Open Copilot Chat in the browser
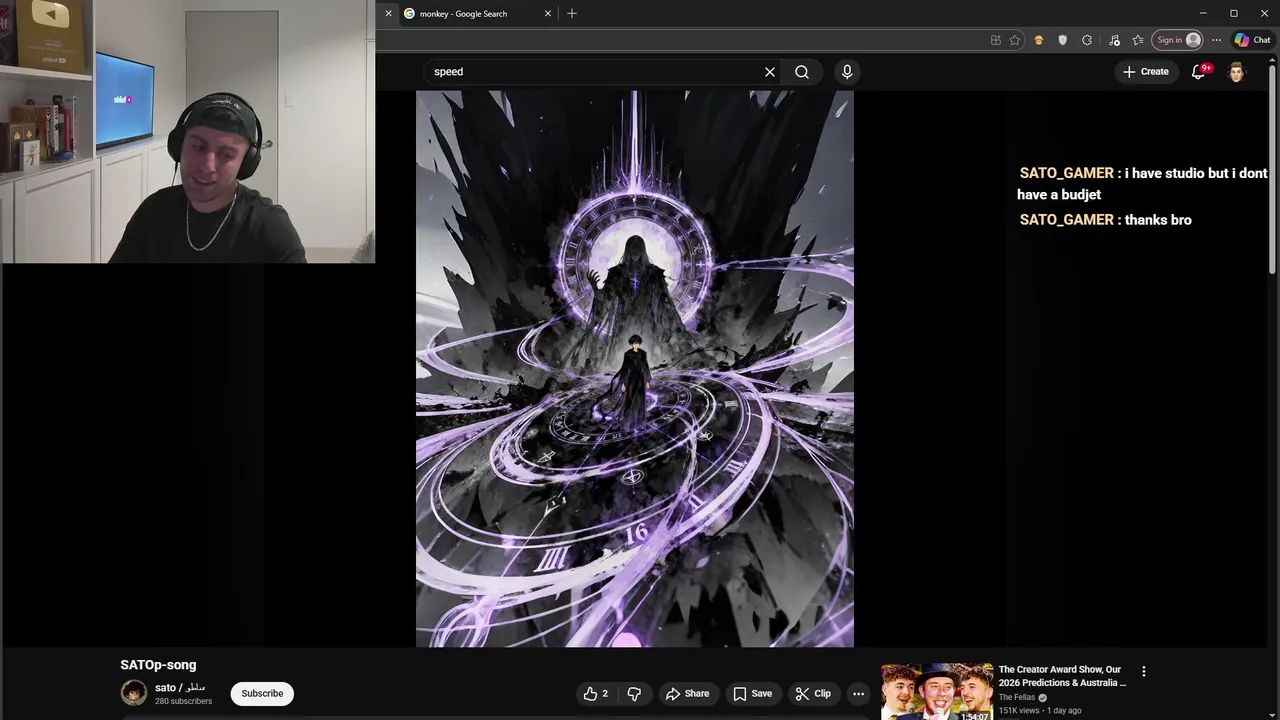The width and height of the screenshot is (1280, 720). 1252,40
